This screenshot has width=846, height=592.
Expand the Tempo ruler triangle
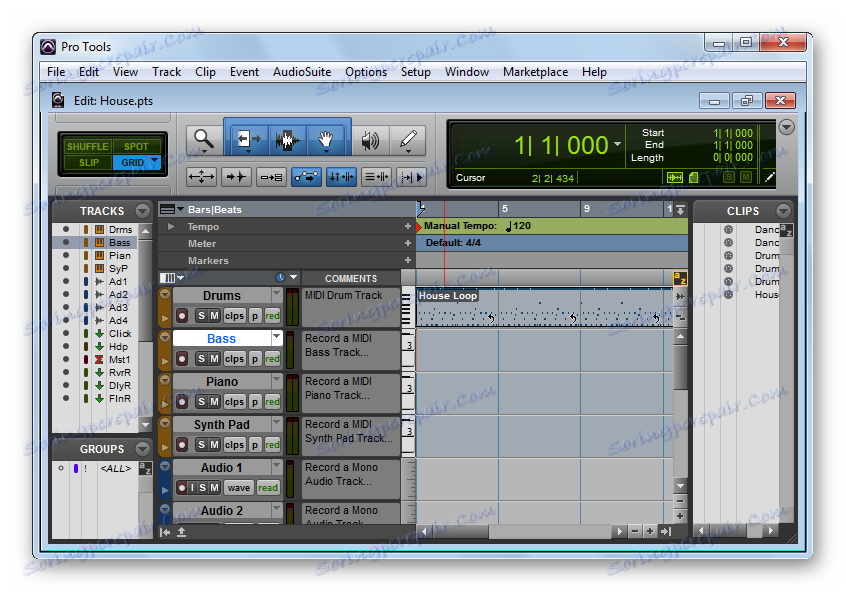click(171, 227)
